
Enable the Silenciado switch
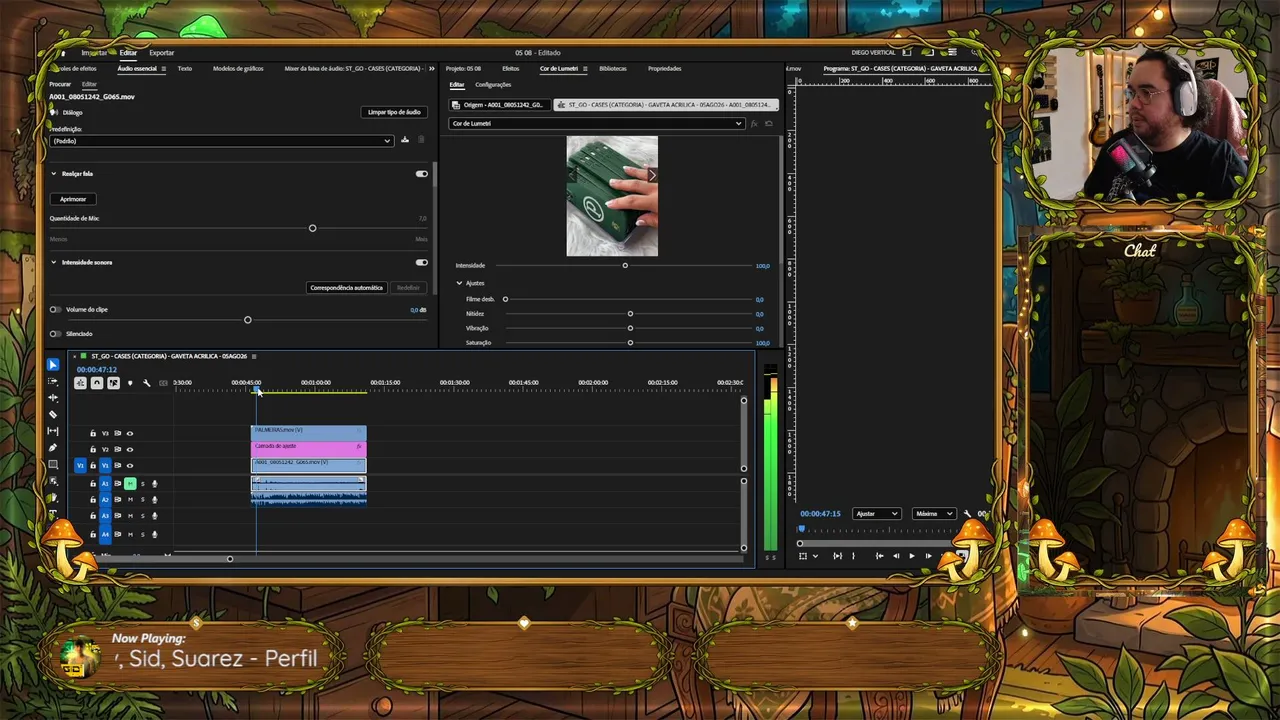55,334
